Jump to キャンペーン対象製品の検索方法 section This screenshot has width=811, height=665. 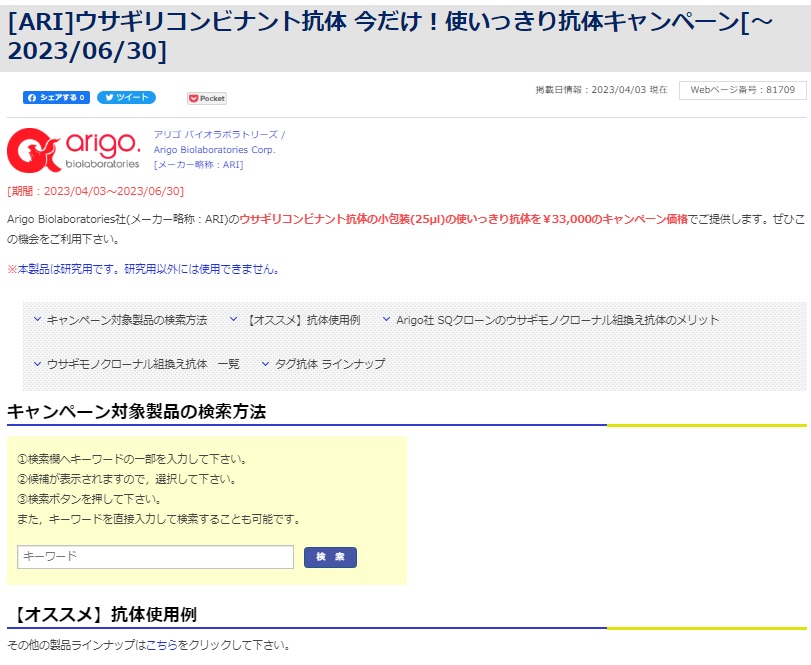pos(127,320)
